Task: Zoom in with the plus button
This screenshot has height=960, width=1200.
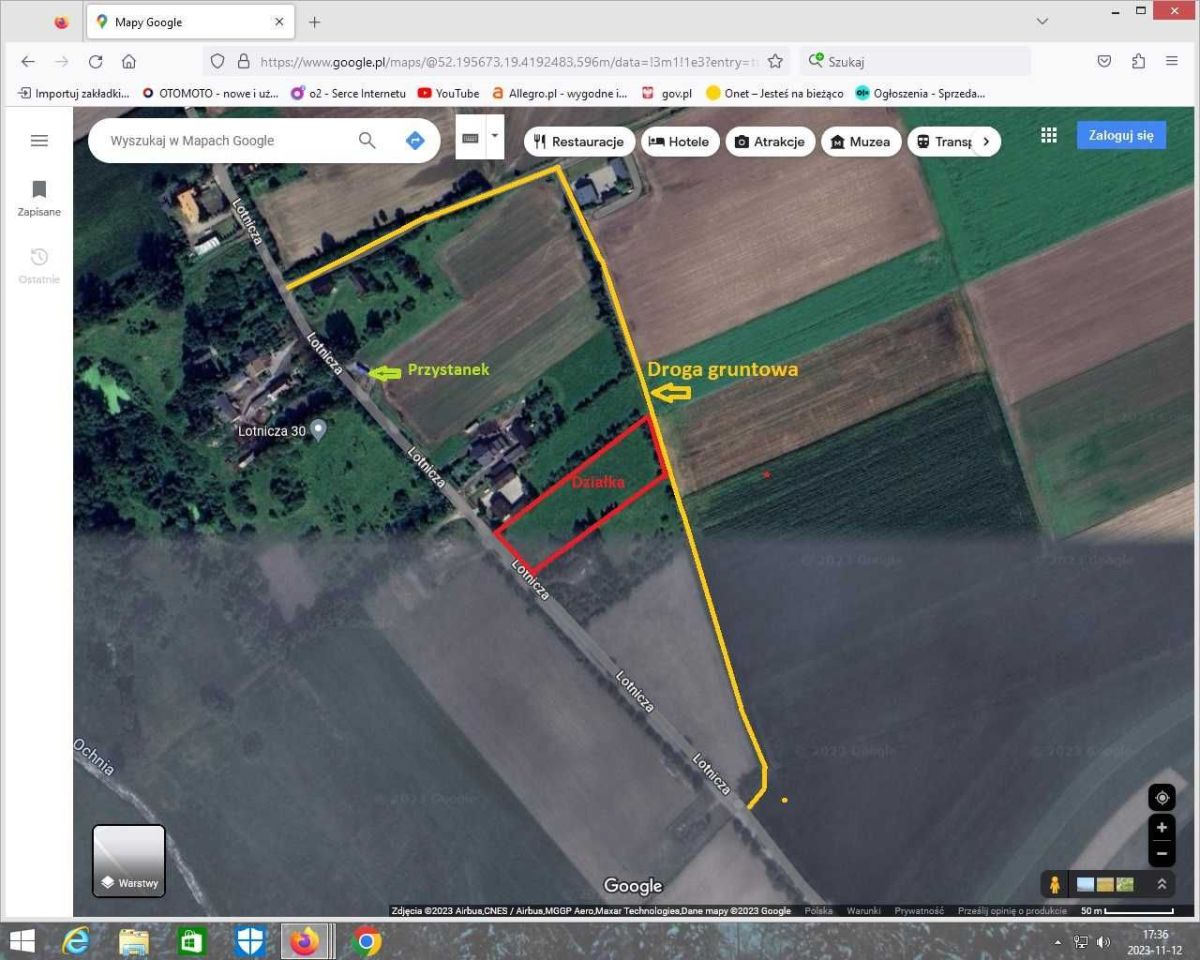Action: point(1162,828)
